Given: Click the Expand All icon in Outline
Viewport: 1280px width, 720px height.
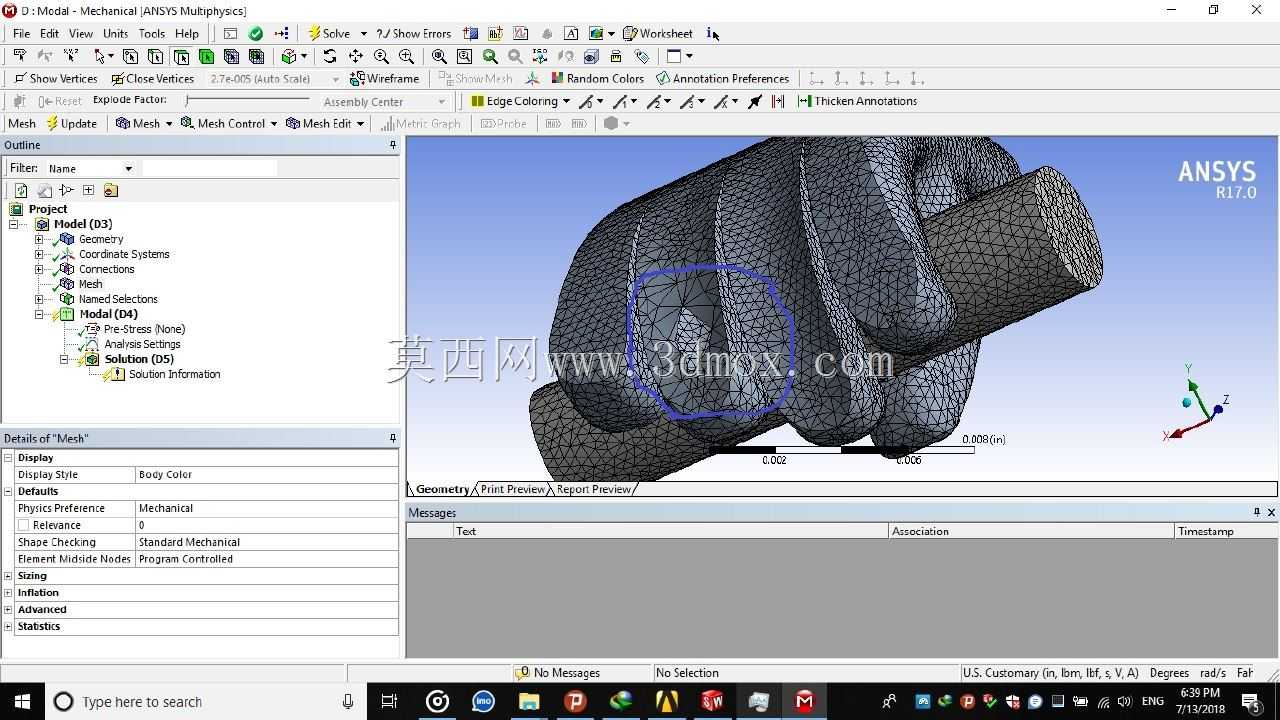Looking at the screenshot, I should [x=88, y=190].
